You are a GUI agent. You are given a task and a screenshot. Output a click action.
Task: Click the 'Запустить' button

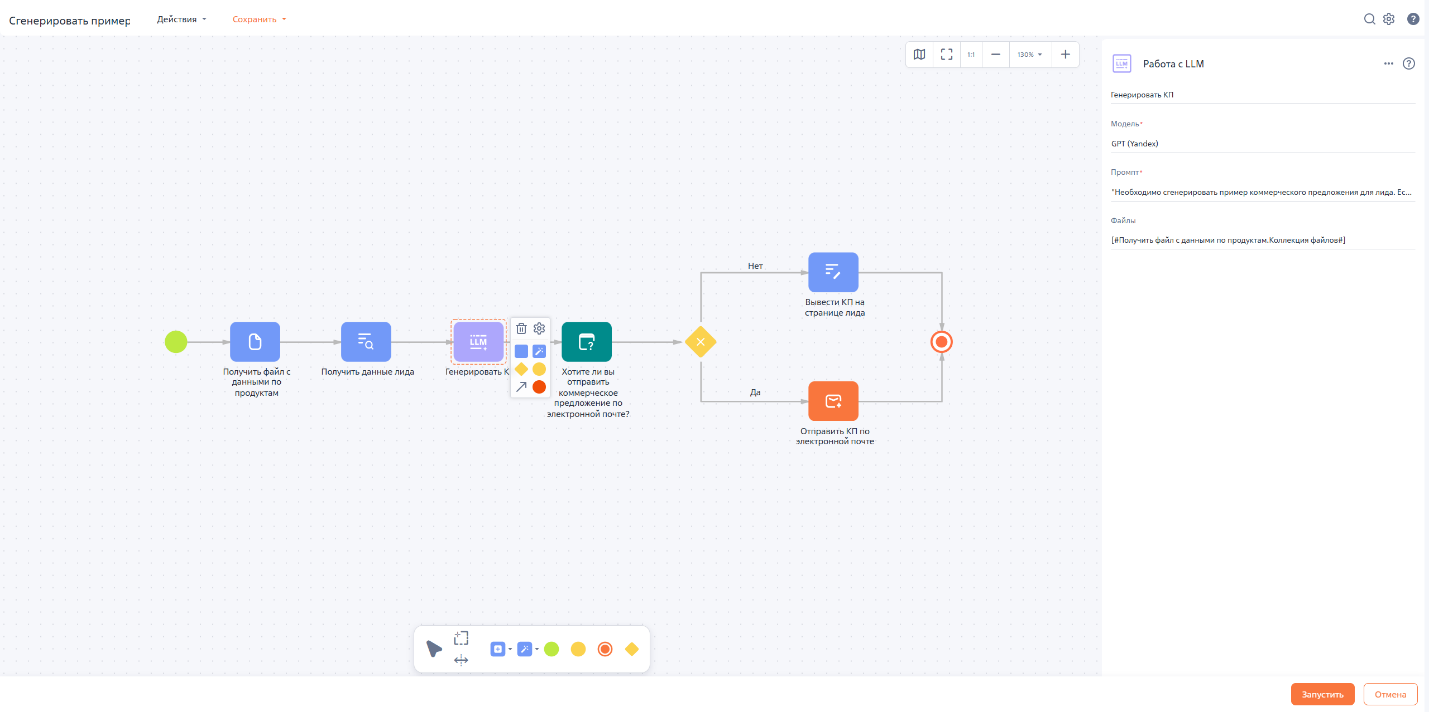point(1322,694)
